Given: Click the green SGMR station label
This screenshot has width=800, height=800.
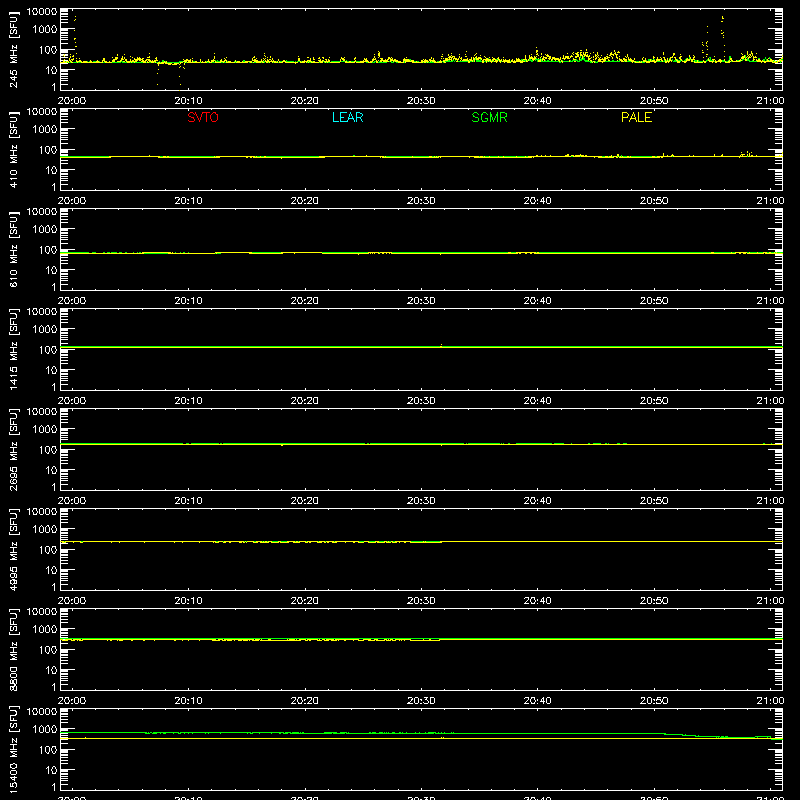Looking at the screenshot, I should point(489,117).
